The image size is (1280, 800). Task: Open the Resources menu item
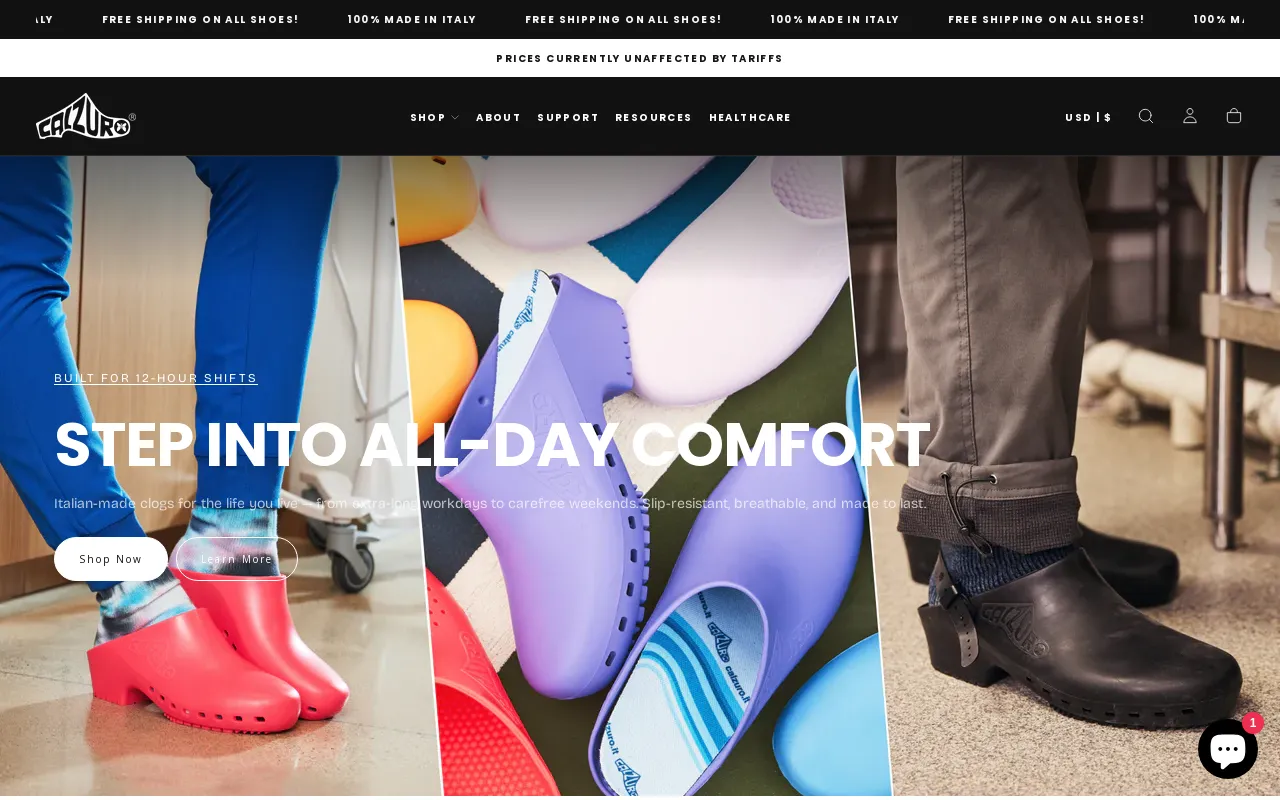[x=653, y=118]
